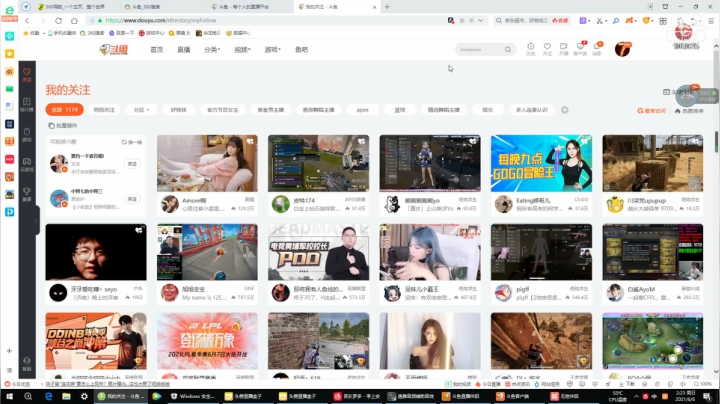Open 鱼吧 in Douyu navigation

click(302, 50)
